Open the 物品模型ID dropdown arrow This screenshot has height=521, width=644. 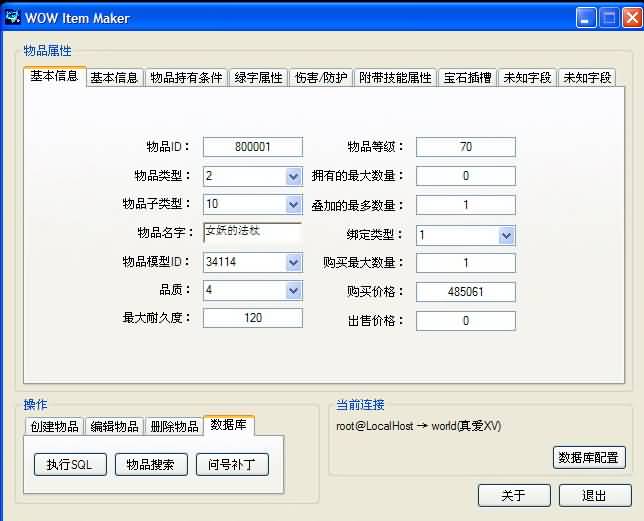tap(293, 262)
